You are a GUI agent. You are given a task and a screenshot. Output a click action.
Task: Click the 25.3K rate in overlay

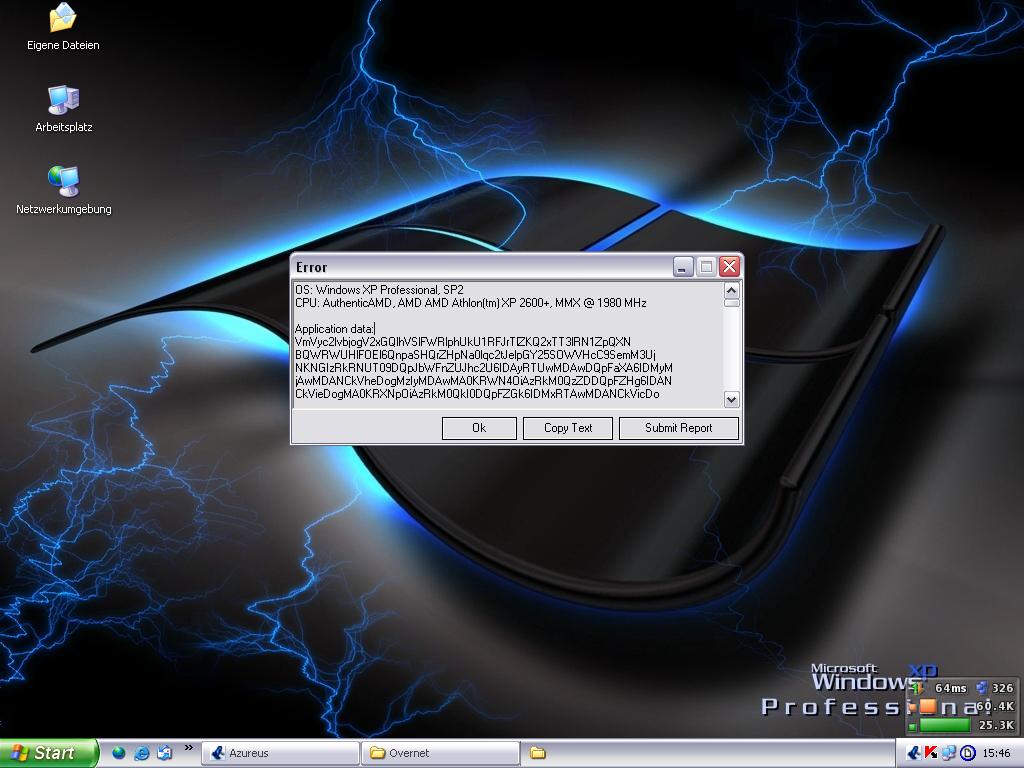(996, 725)
